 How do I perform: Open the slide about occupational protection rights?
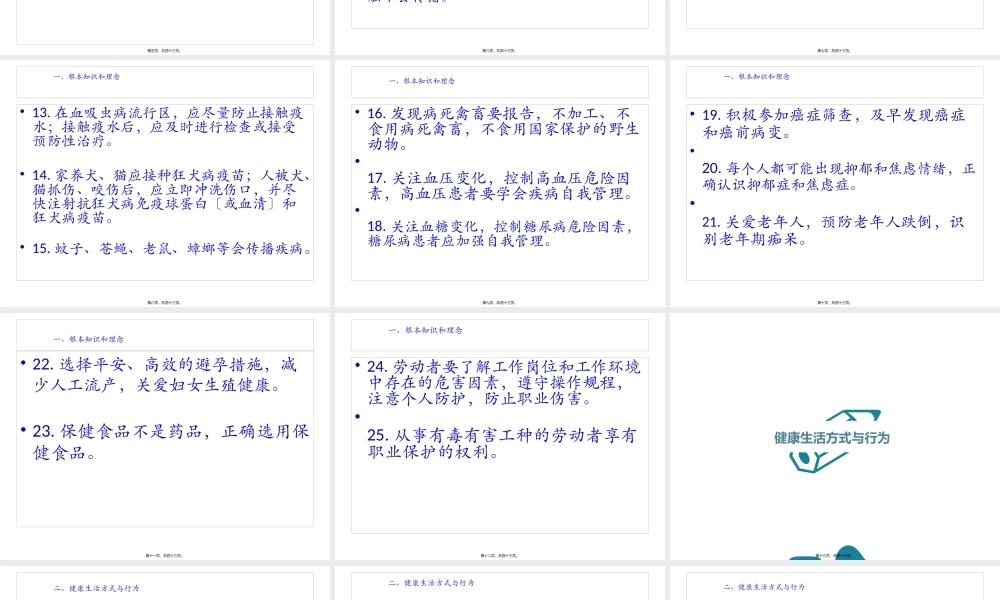coord(499,430)
